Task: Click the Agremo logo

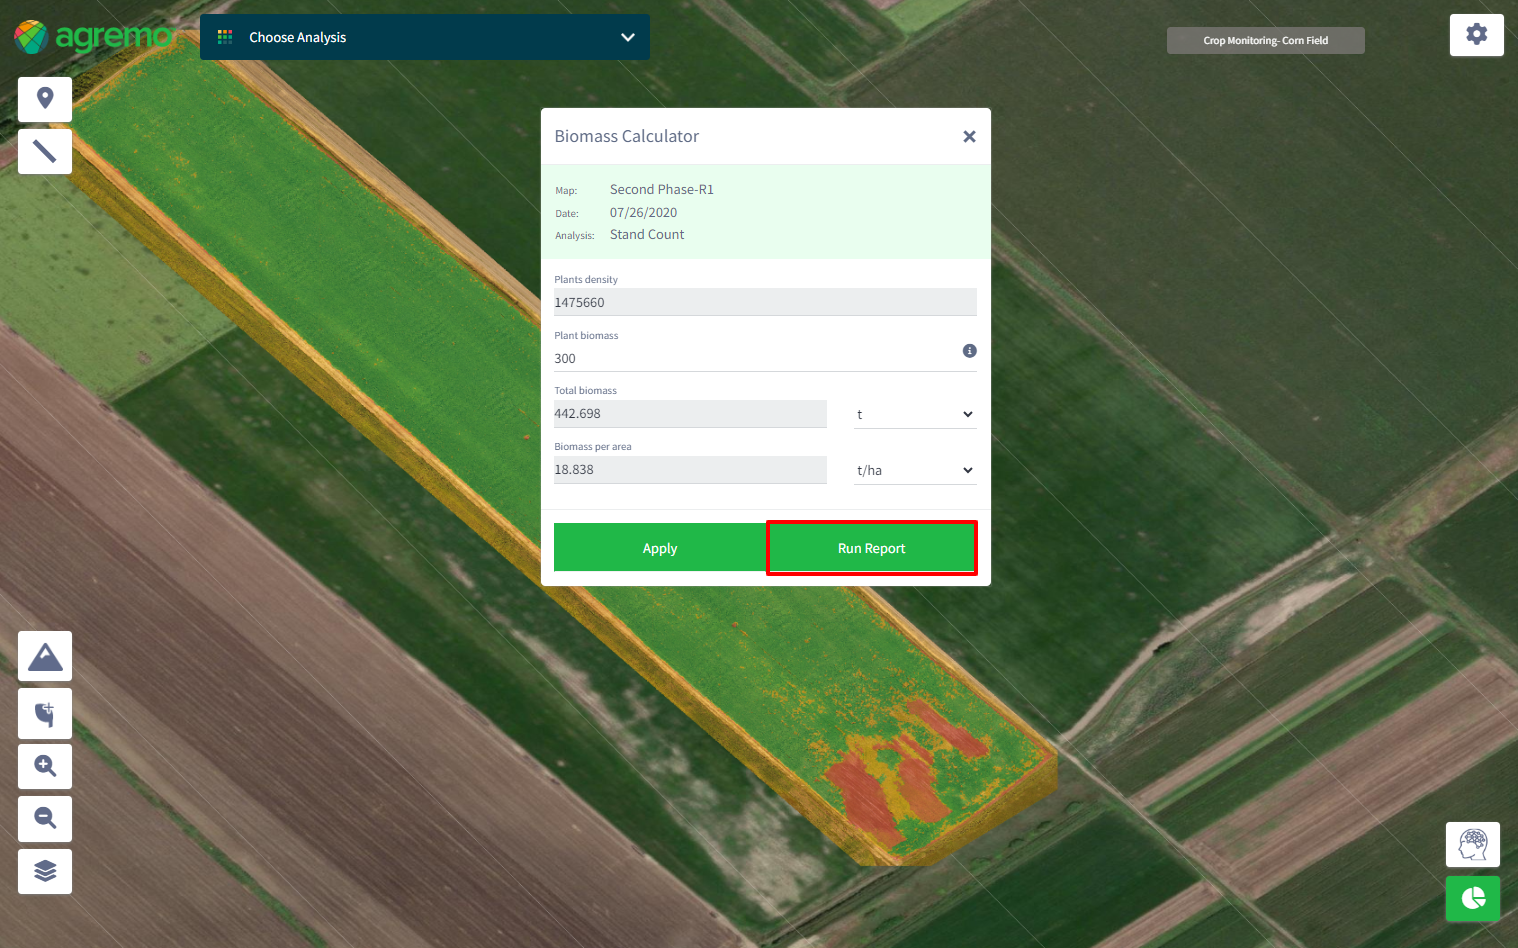Action: [93, 37]
